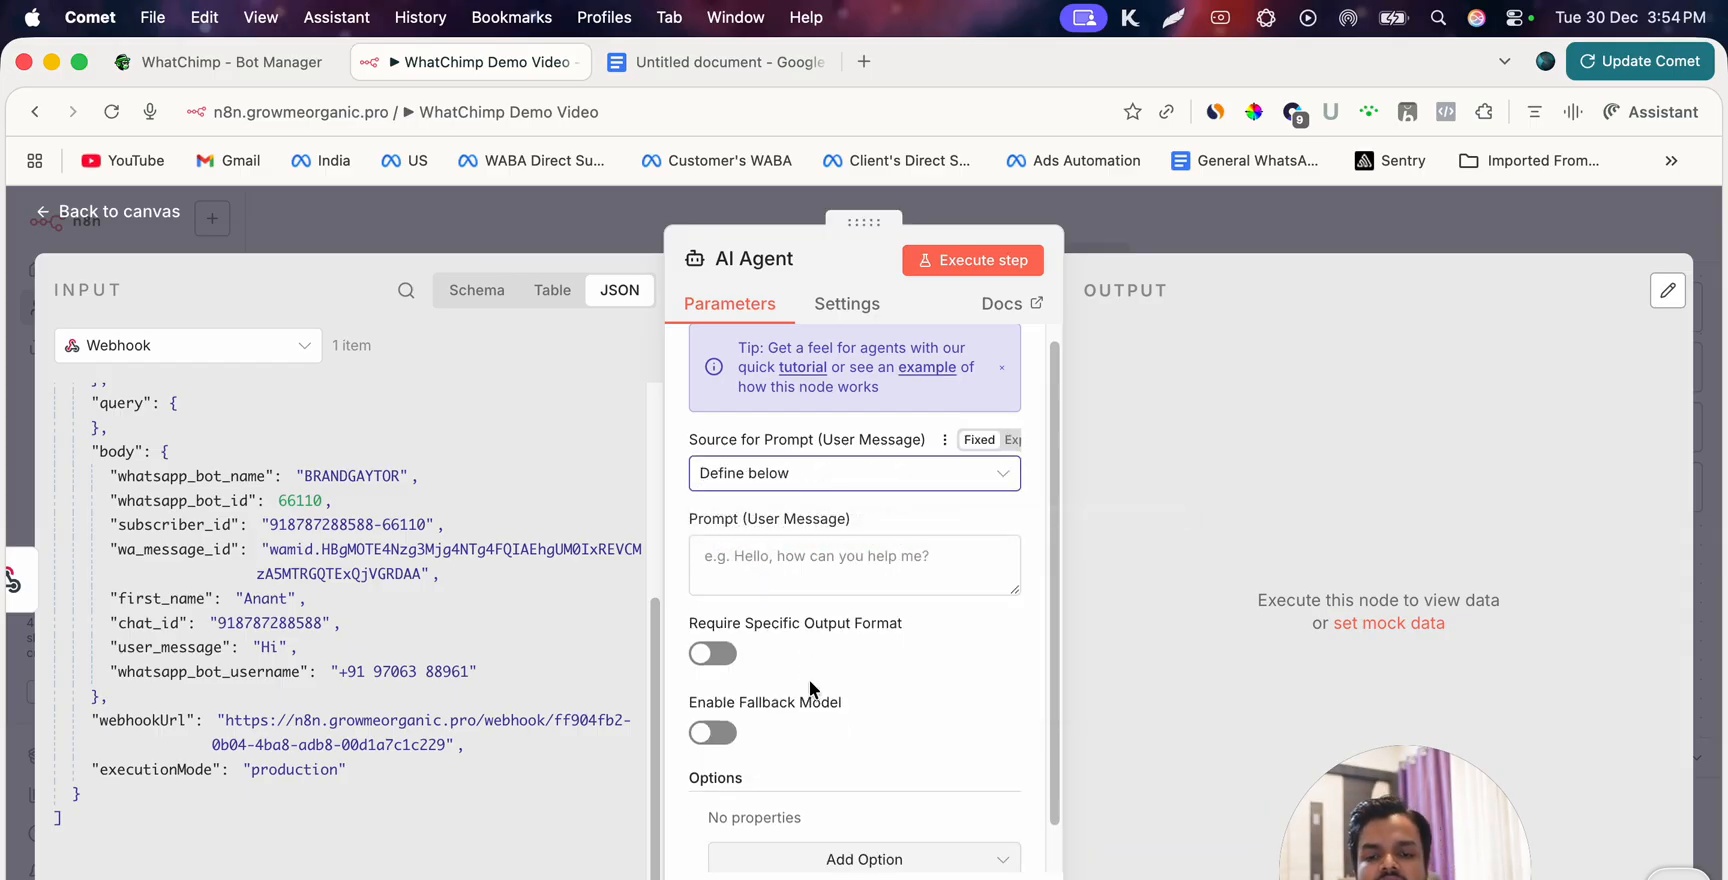Focus the Prompt (User Message) text field
This screenshot has width=1728, height=880.
(x=855, y=566)
